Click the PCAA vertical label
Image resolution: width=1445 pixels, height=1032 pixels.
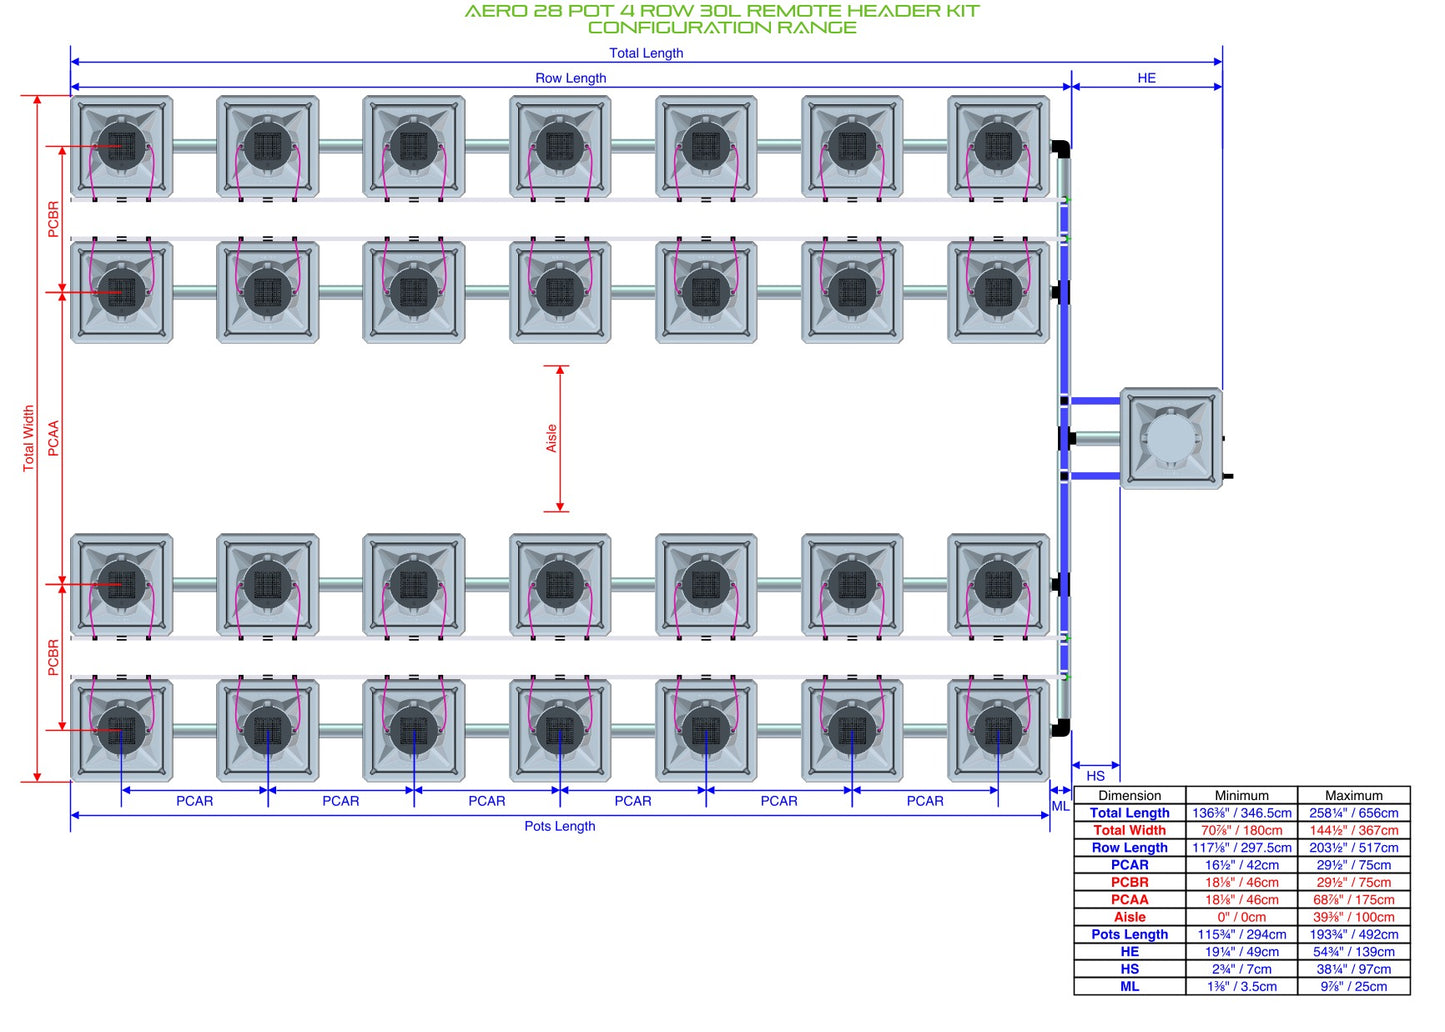pos(53,438)
